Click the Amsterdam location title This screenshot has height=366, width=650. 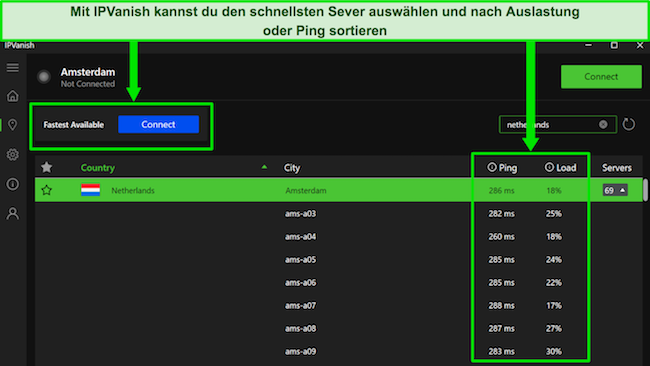88,72
